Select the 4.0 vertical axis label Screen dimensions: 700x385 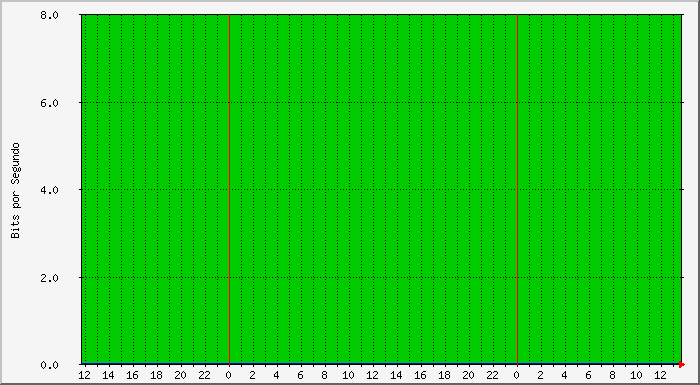point(49,190)
